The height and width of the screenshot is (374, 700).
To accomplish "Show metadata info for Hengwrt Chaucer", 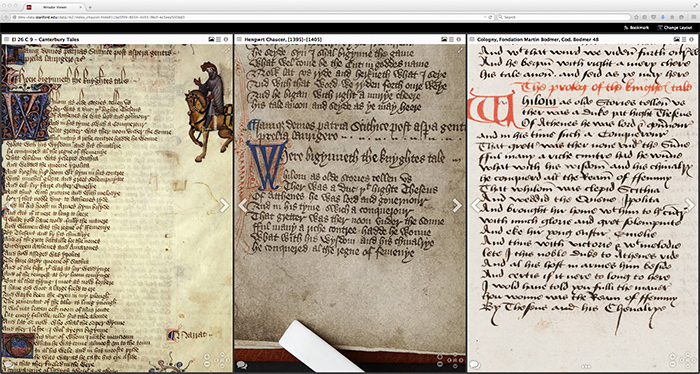I will tap(458, 39).
